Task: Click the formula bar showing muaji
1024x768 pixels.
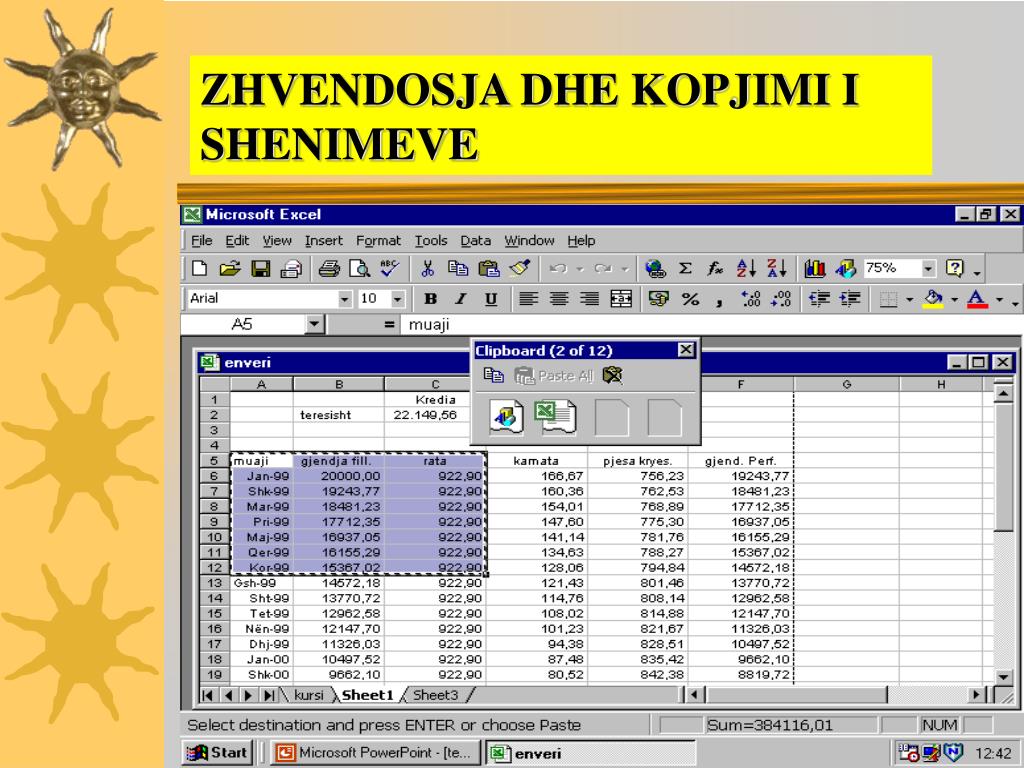Action: click(x=709, y=324)
